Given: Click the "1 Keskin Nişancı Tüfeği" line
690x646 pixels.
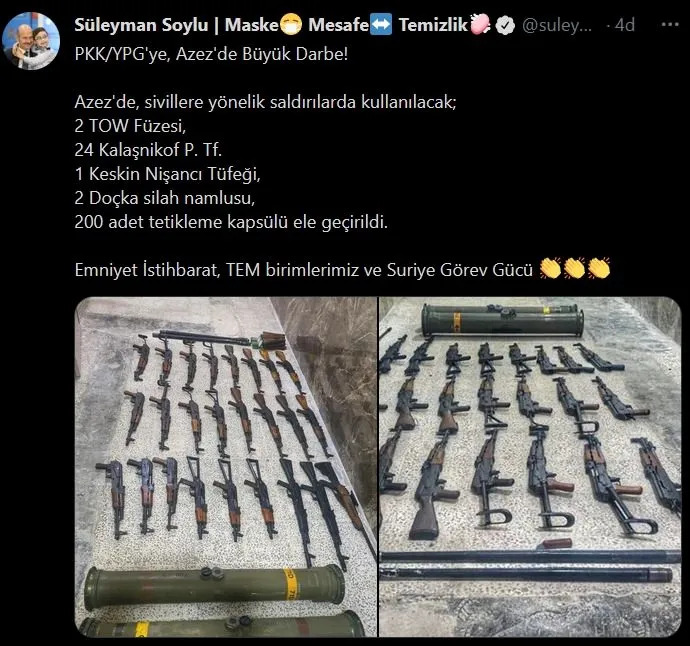Looking at the screenshot, I should 168,173.
